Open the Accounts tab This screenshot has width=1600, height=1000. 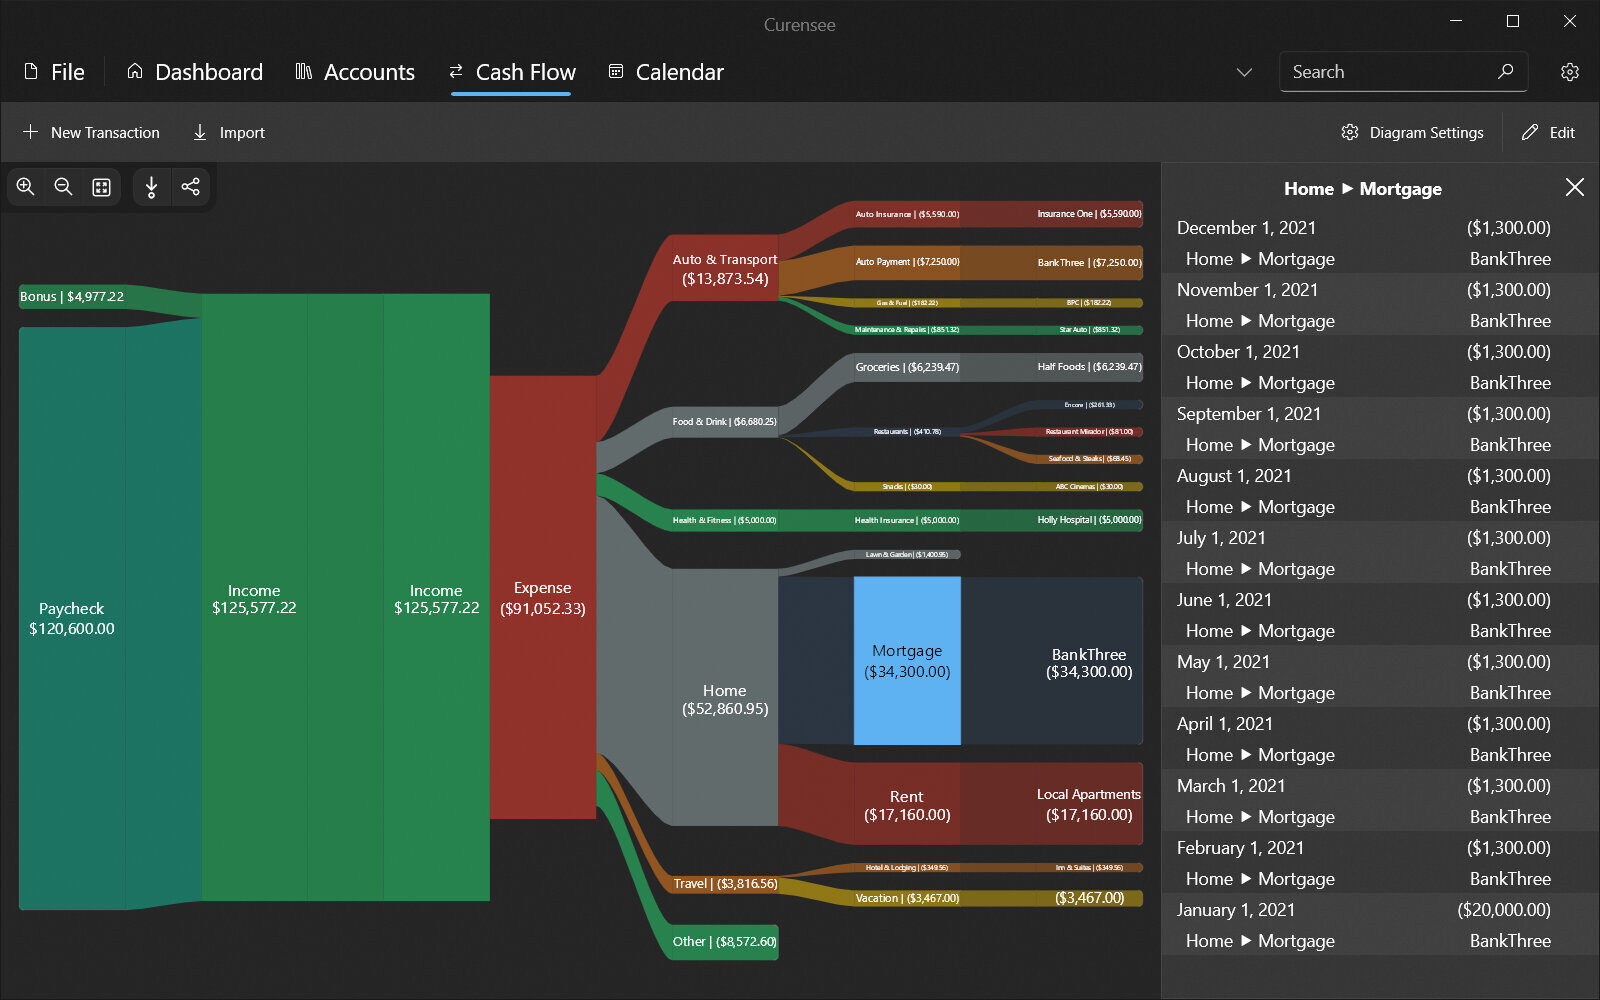[x=355, y=72]
